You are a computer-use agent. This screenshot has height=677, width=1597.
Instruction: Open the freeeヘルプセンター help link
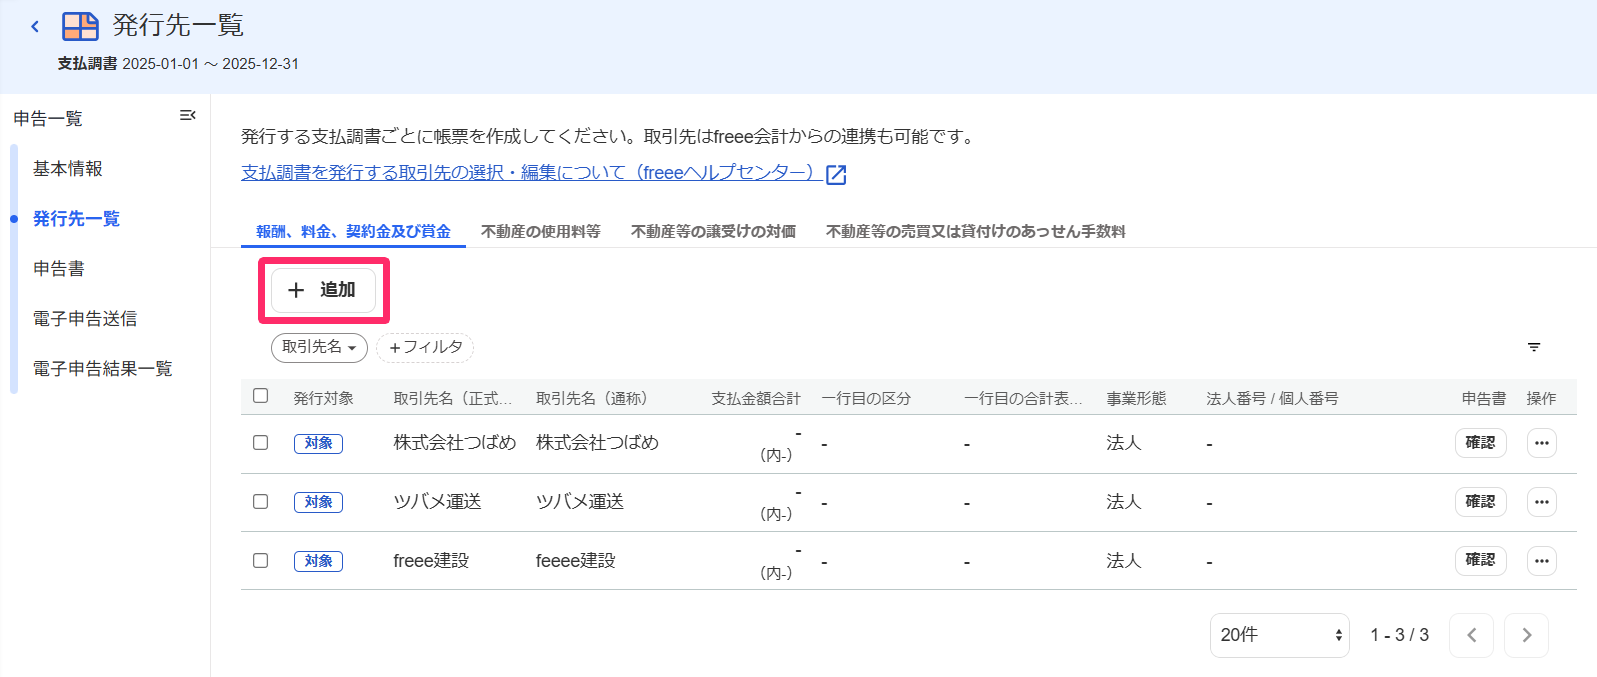(x=532, y=173)
